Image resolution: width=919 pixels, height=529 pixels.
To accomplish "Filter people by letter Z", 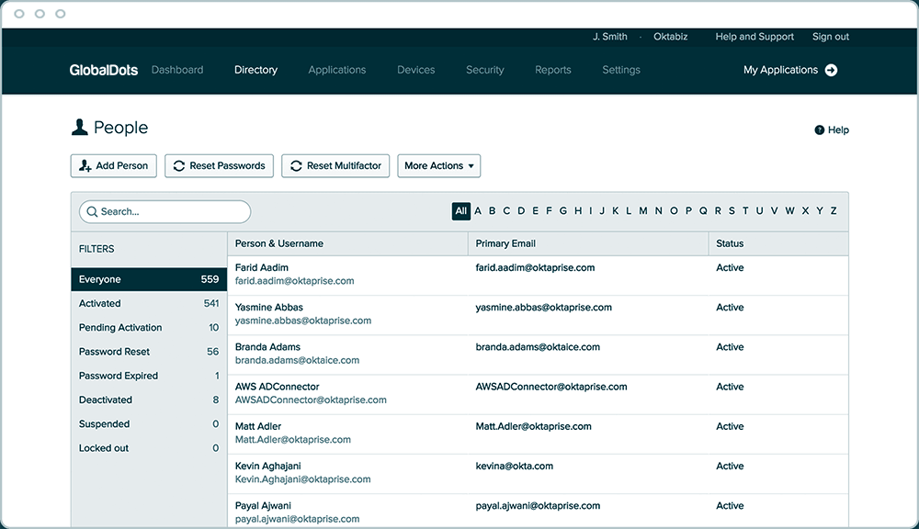I will coord(833,211).
